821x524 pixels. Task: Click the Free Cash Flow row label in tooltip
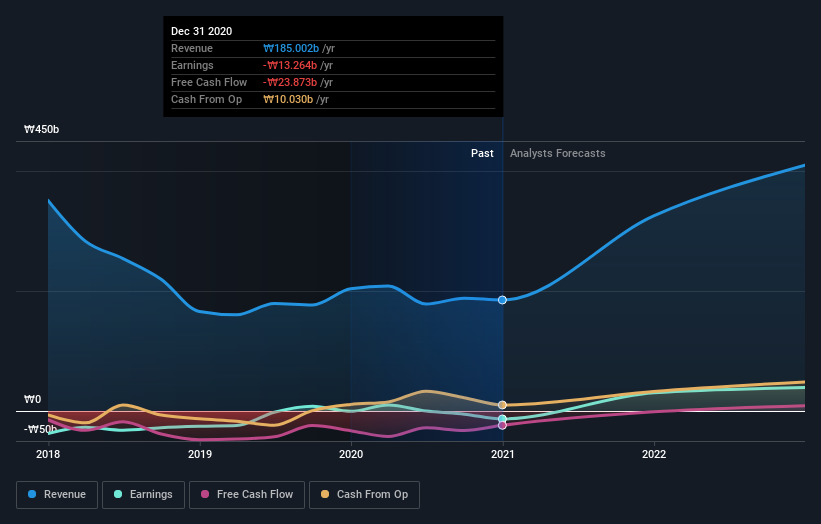pyautogui.click(x=209, y=82)
